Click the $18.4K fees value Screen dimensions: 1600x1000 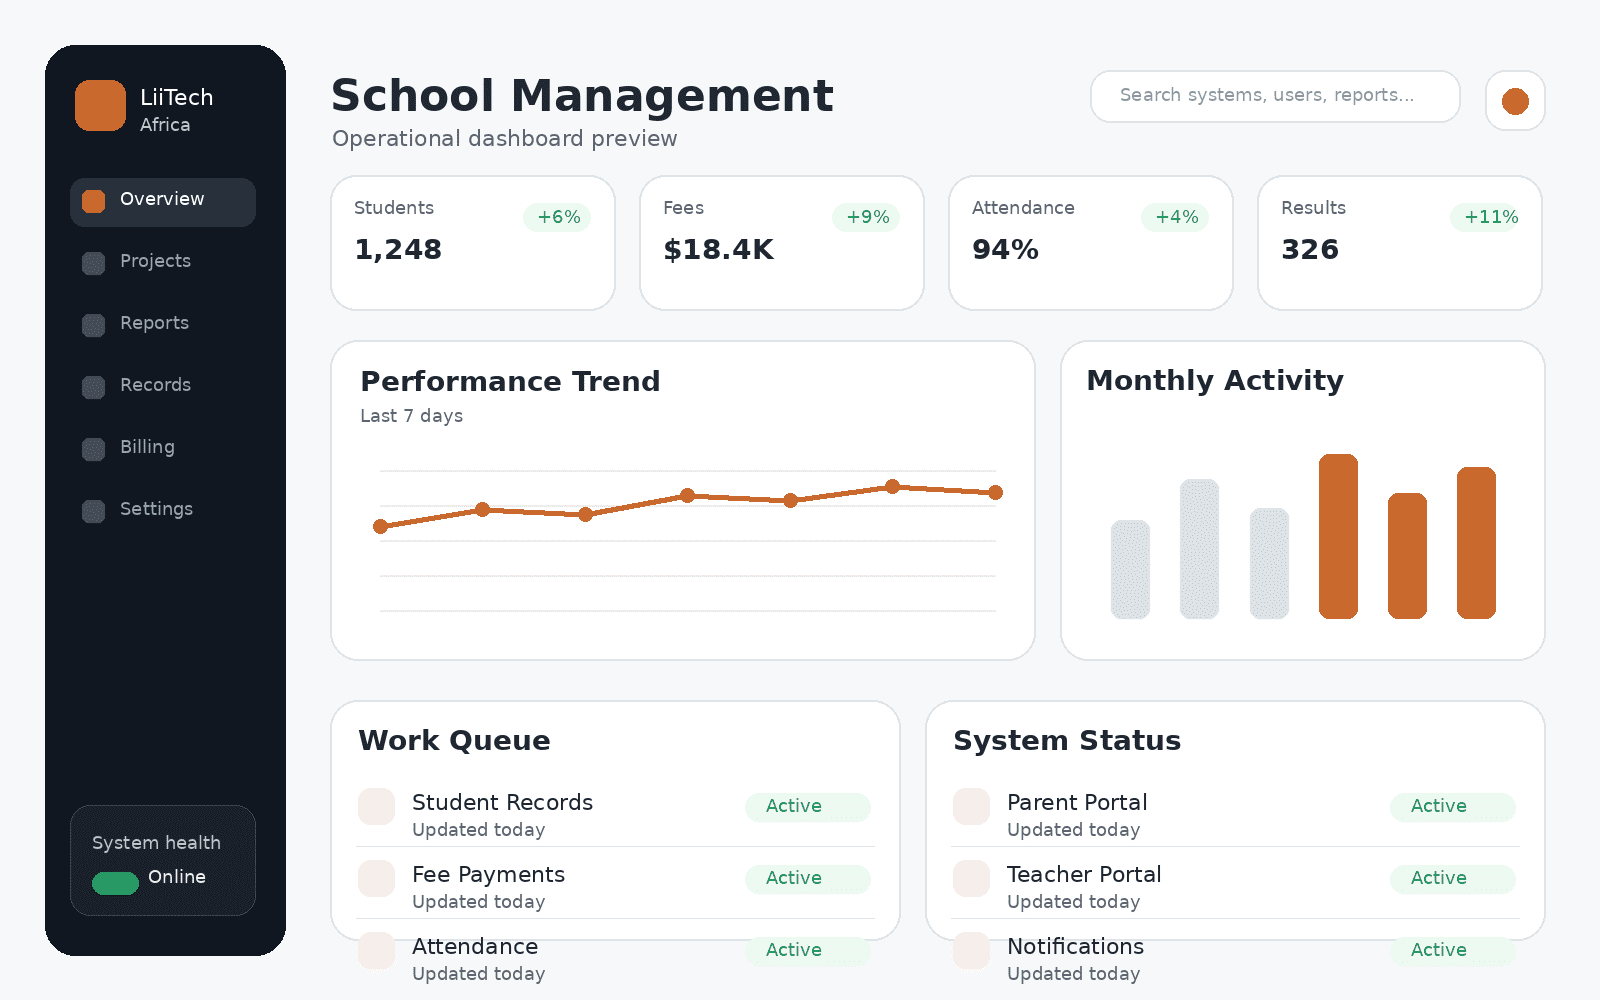click(718, 250)
